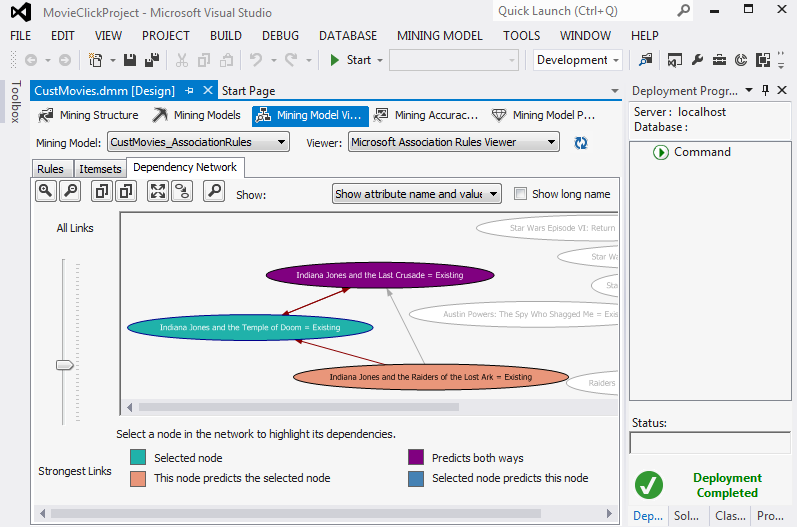Expand the document tab list dropdown
The height and width of the screenshot is (527, 797).
(615, 91)
